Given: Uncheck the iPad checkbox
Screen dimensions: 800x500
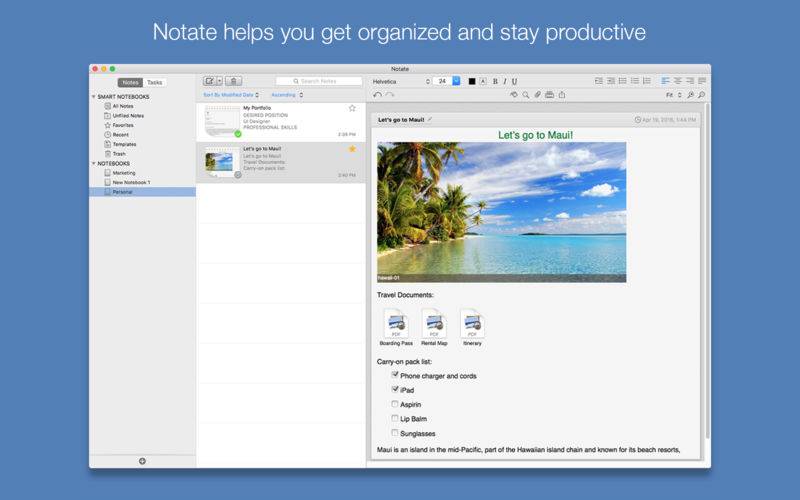Looking at the screenshot, I should pyautogui.click(x=395, y=389).
